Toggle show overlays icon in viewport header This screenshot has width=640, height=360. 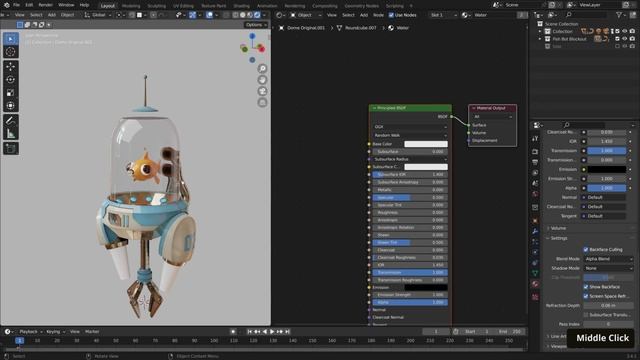pos(209,15)
